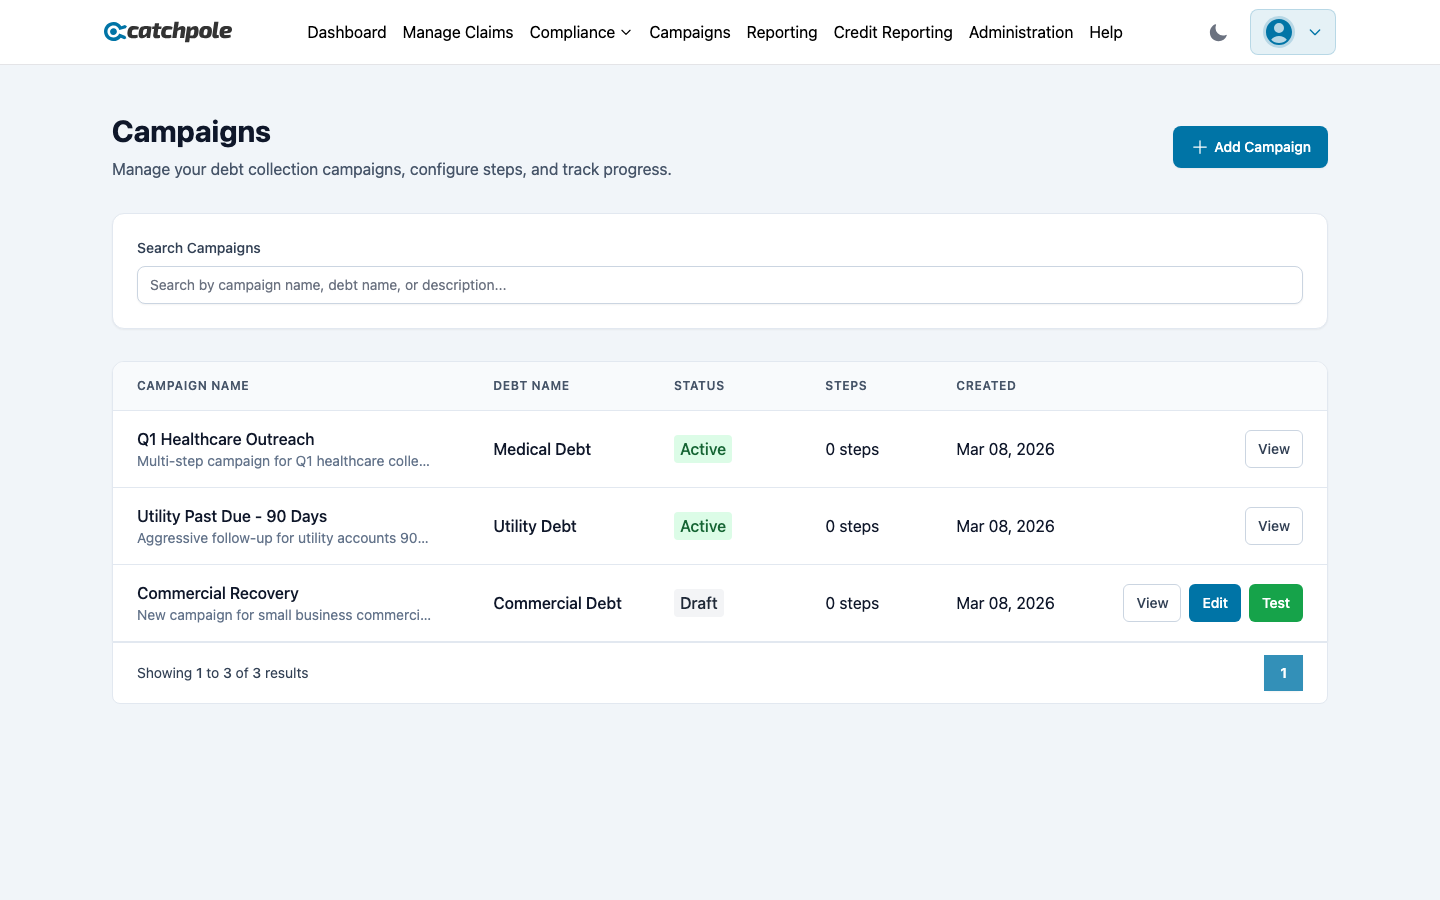Open the Reporting menu item
The width and height of the screenshot is (1440, 900).
781,32
